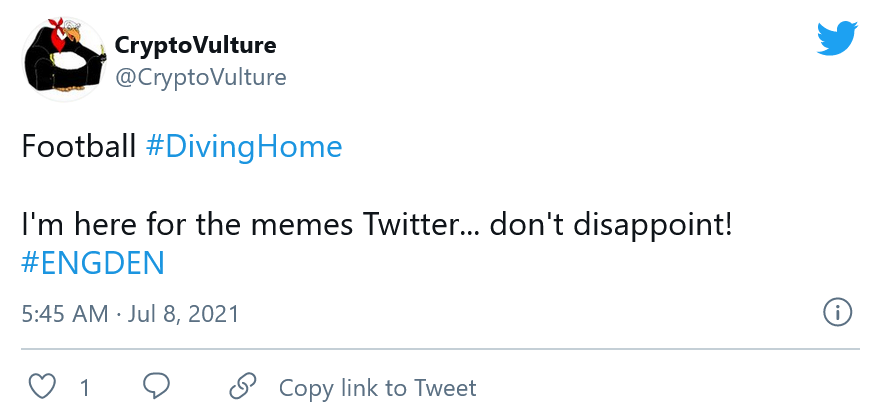879x411 pixels.
Task: Click the like count "1"
Action: (x=85, y=388)
